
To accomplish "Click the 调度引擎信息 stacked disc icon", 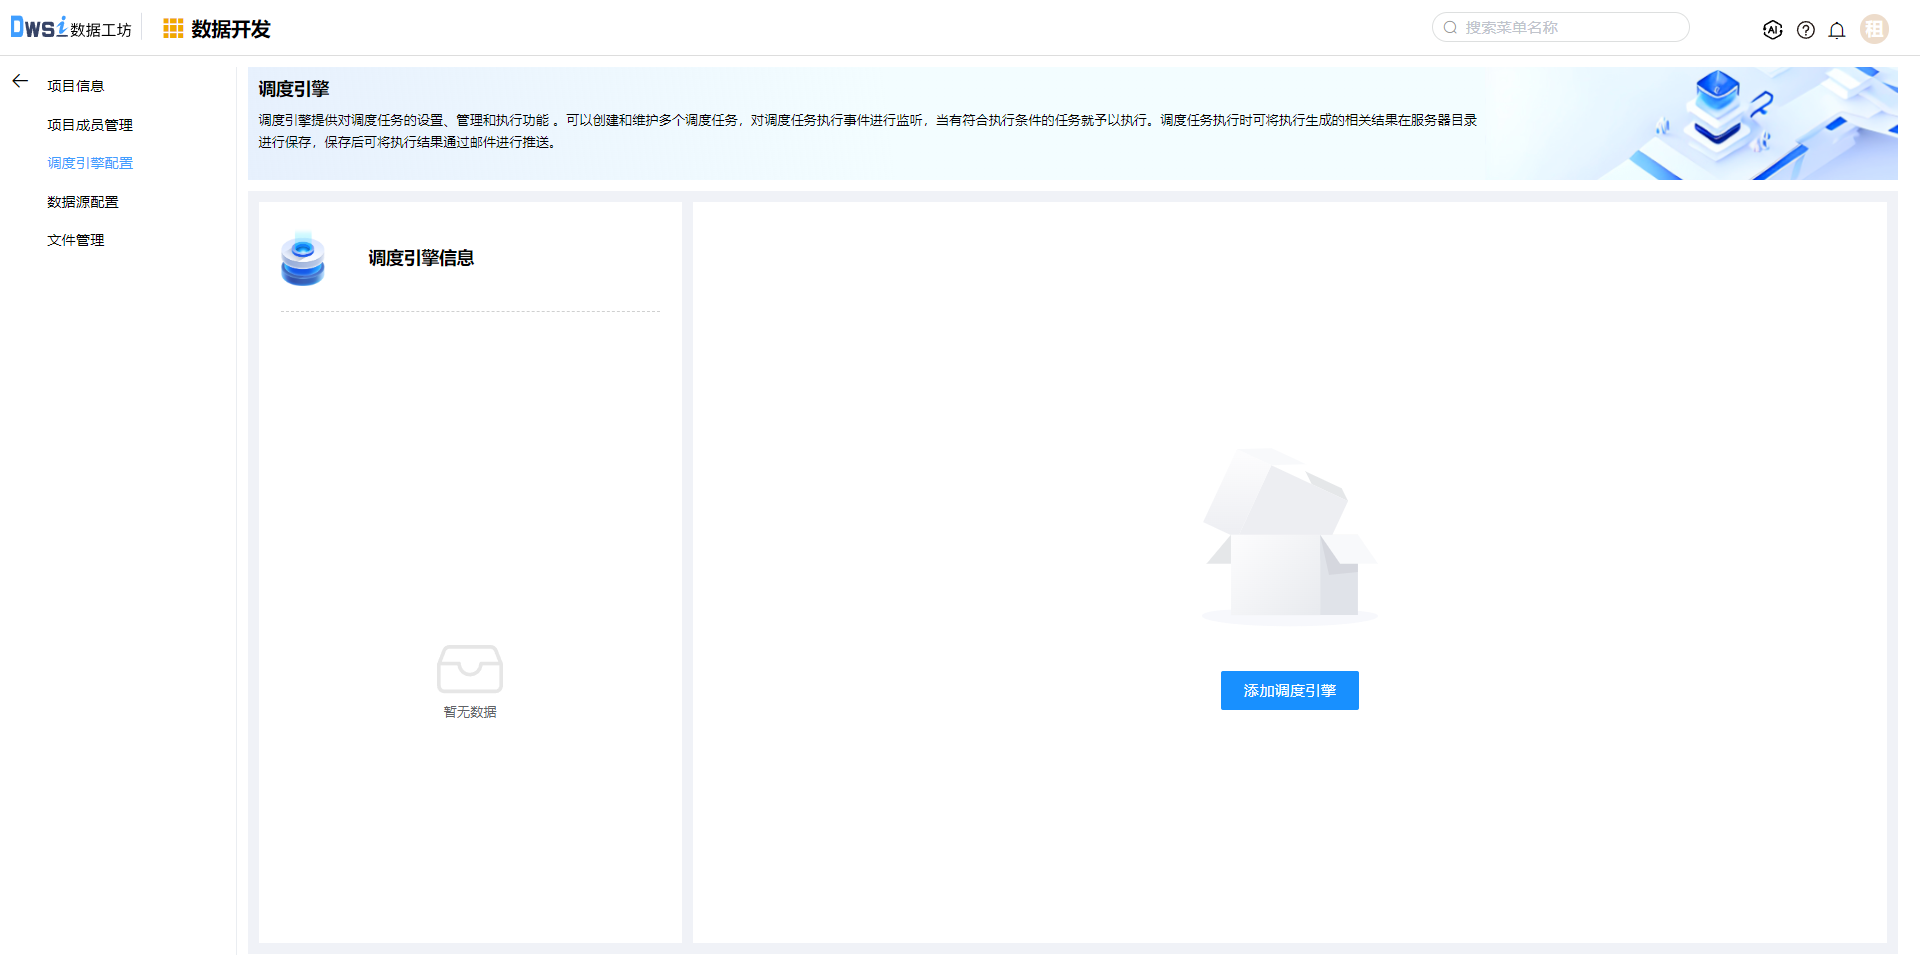I will pyautogui.click(x=303, y=259).
